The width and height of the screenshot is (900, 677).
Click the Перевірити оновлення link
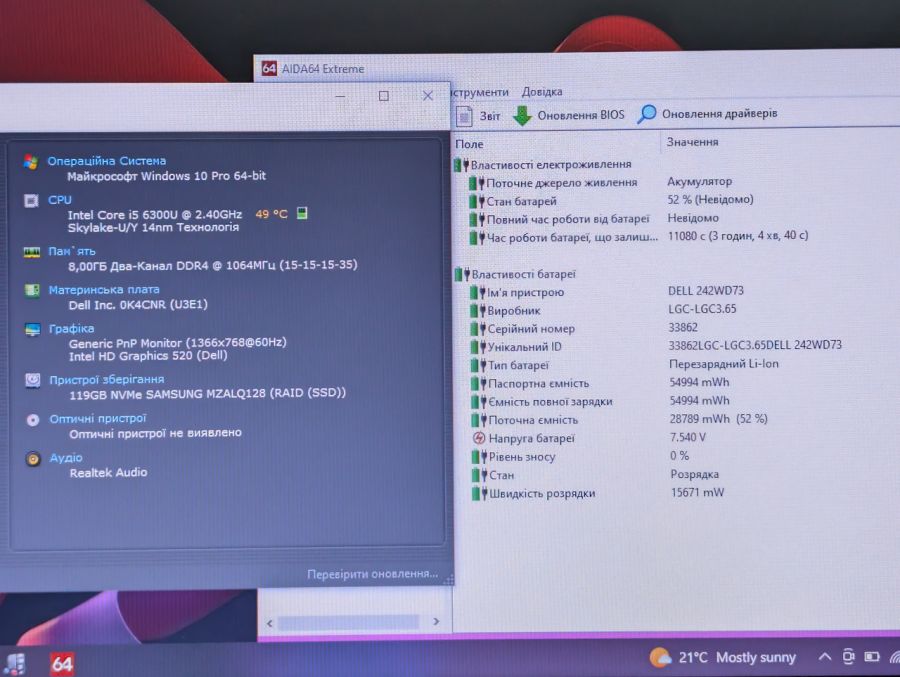coord(372,574)
